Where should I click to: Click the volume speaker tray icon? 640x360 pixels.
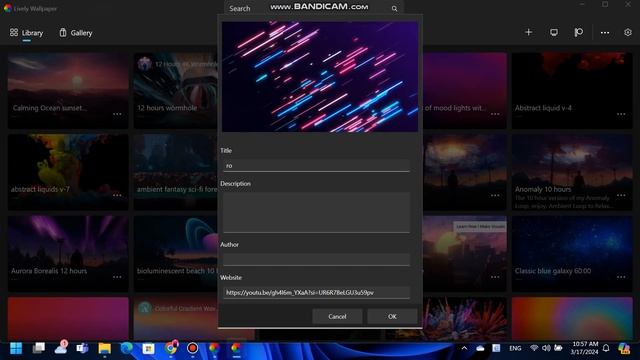click(x=546, y=348)
